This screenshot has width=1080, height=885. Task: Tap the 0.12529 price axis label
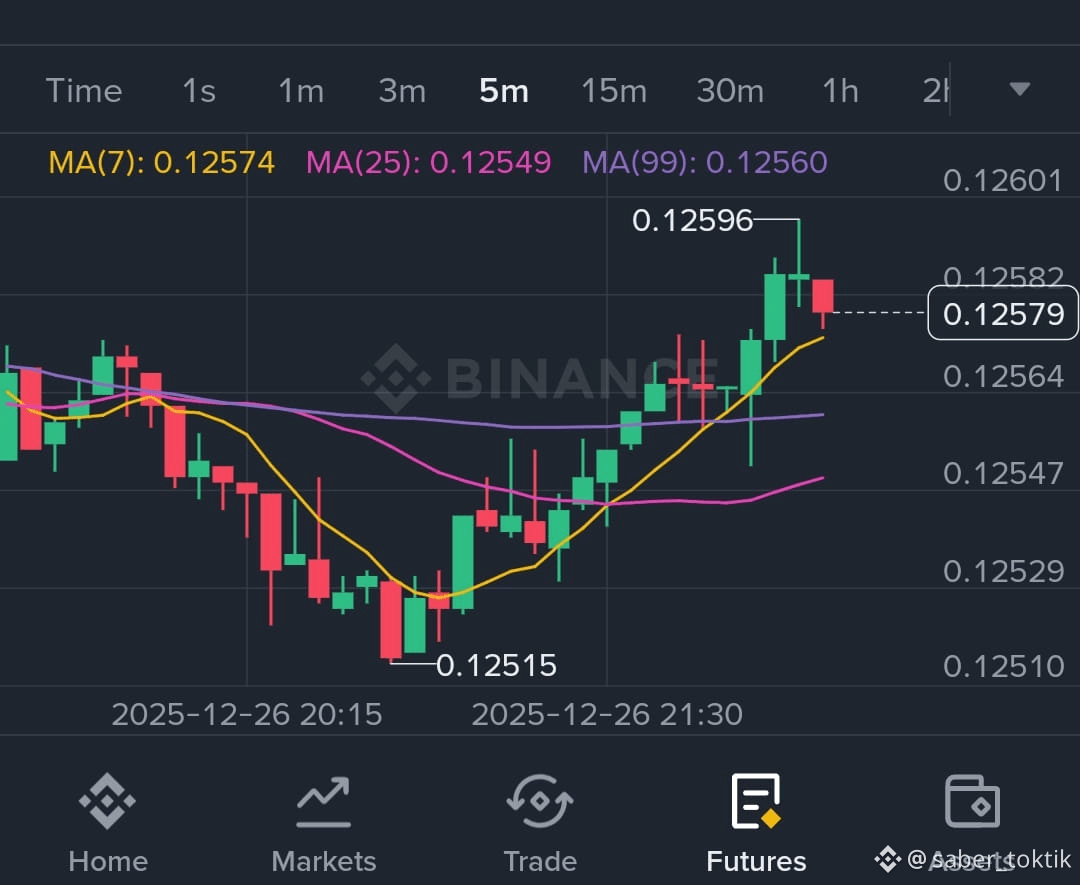1003,572
